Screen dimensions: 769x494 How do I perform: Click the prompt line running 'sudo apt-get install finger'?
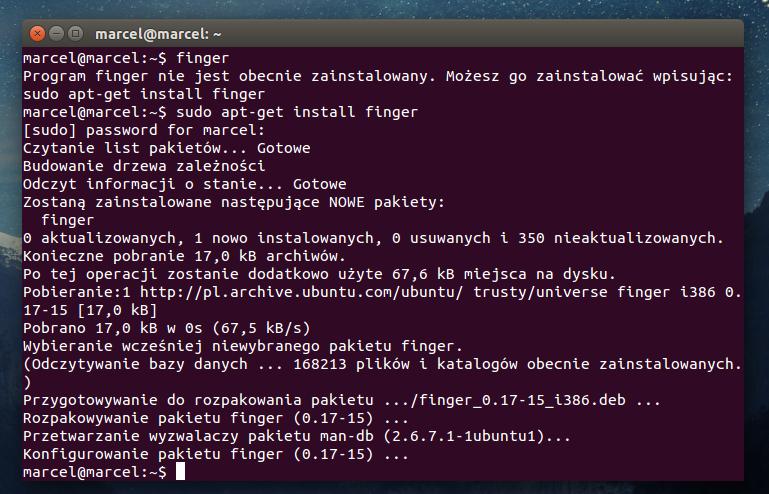point(220,112)
